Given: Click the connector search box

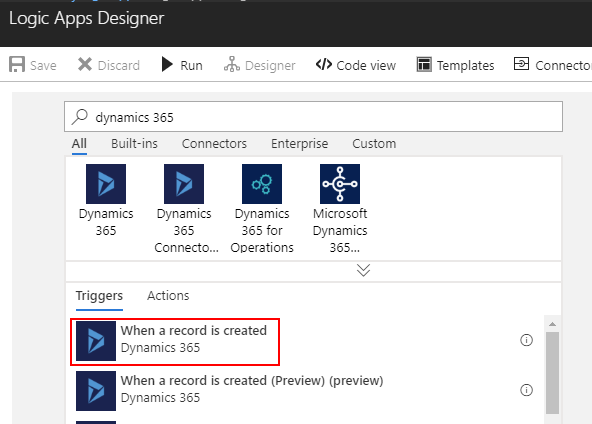Looking at the screenshot, I should tap(313, 117).
